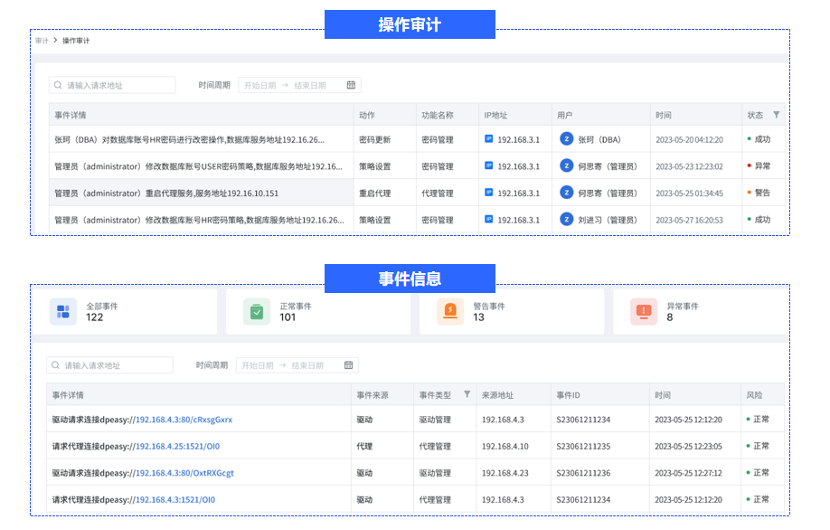Click the 异常 status in the audit table

click(x=759, y=166)
